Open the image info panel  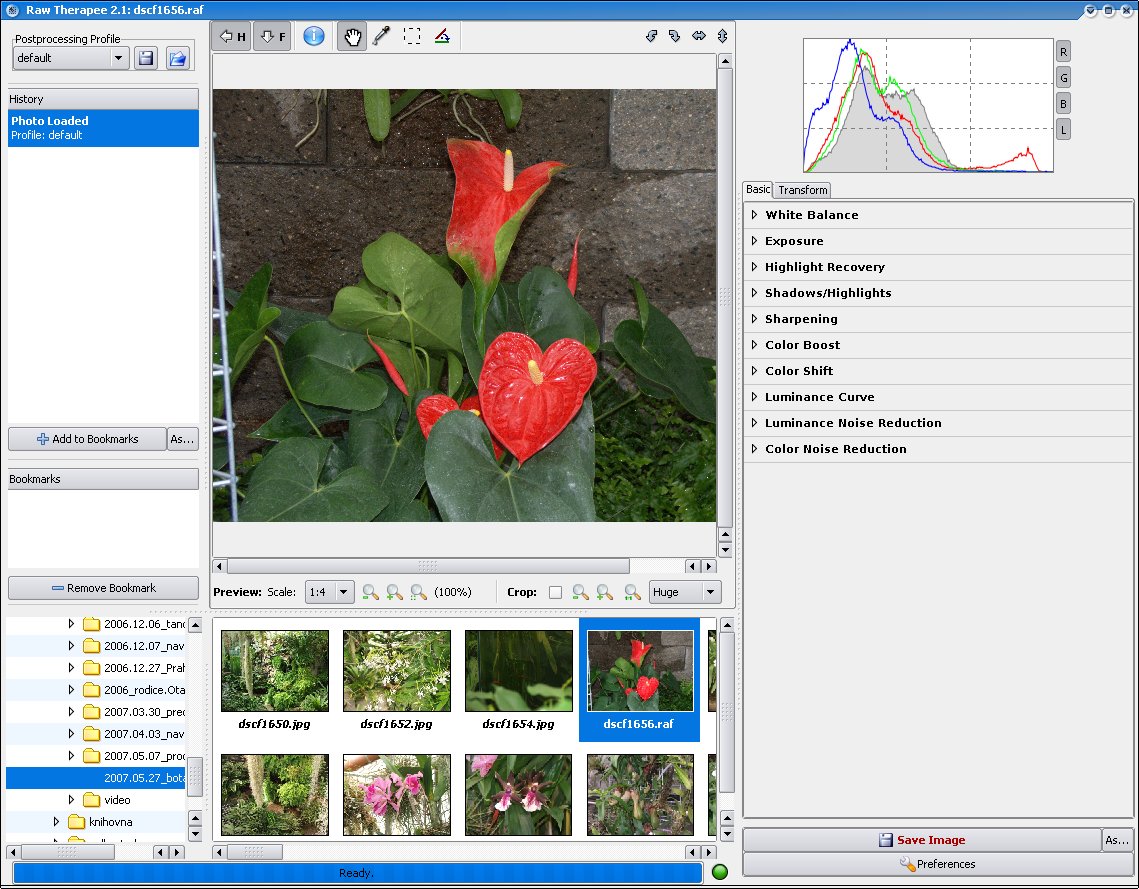(x=314, y=37)
